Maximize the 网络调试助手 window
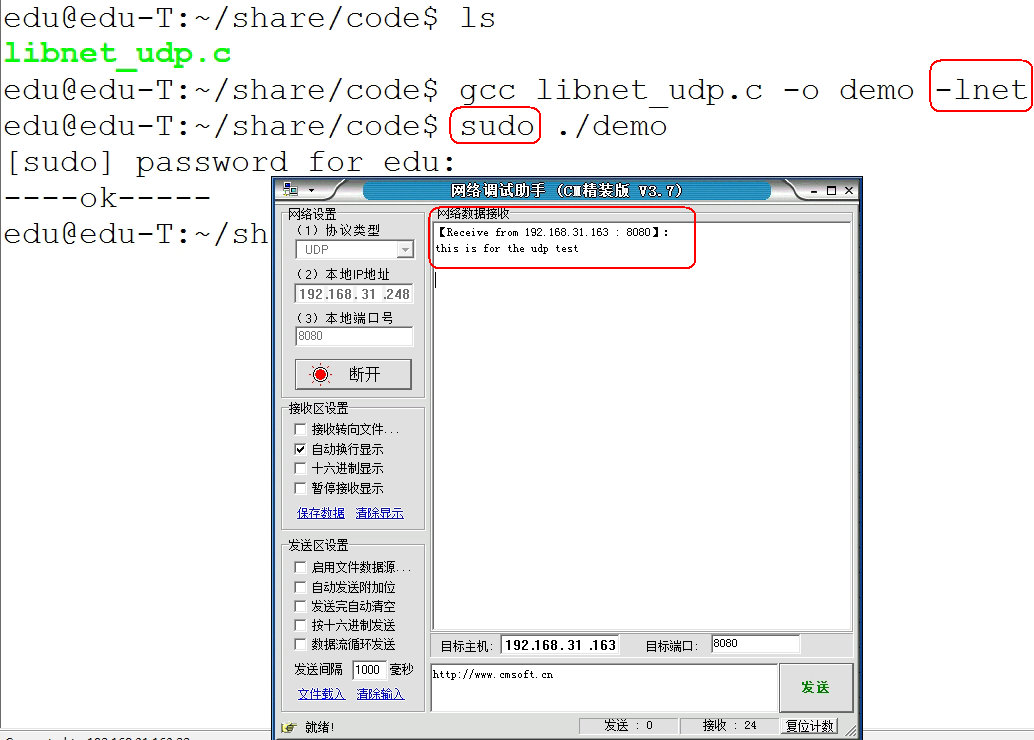Image resolution: width=1034 pixels, height=740 pixels. click(832, 191)
